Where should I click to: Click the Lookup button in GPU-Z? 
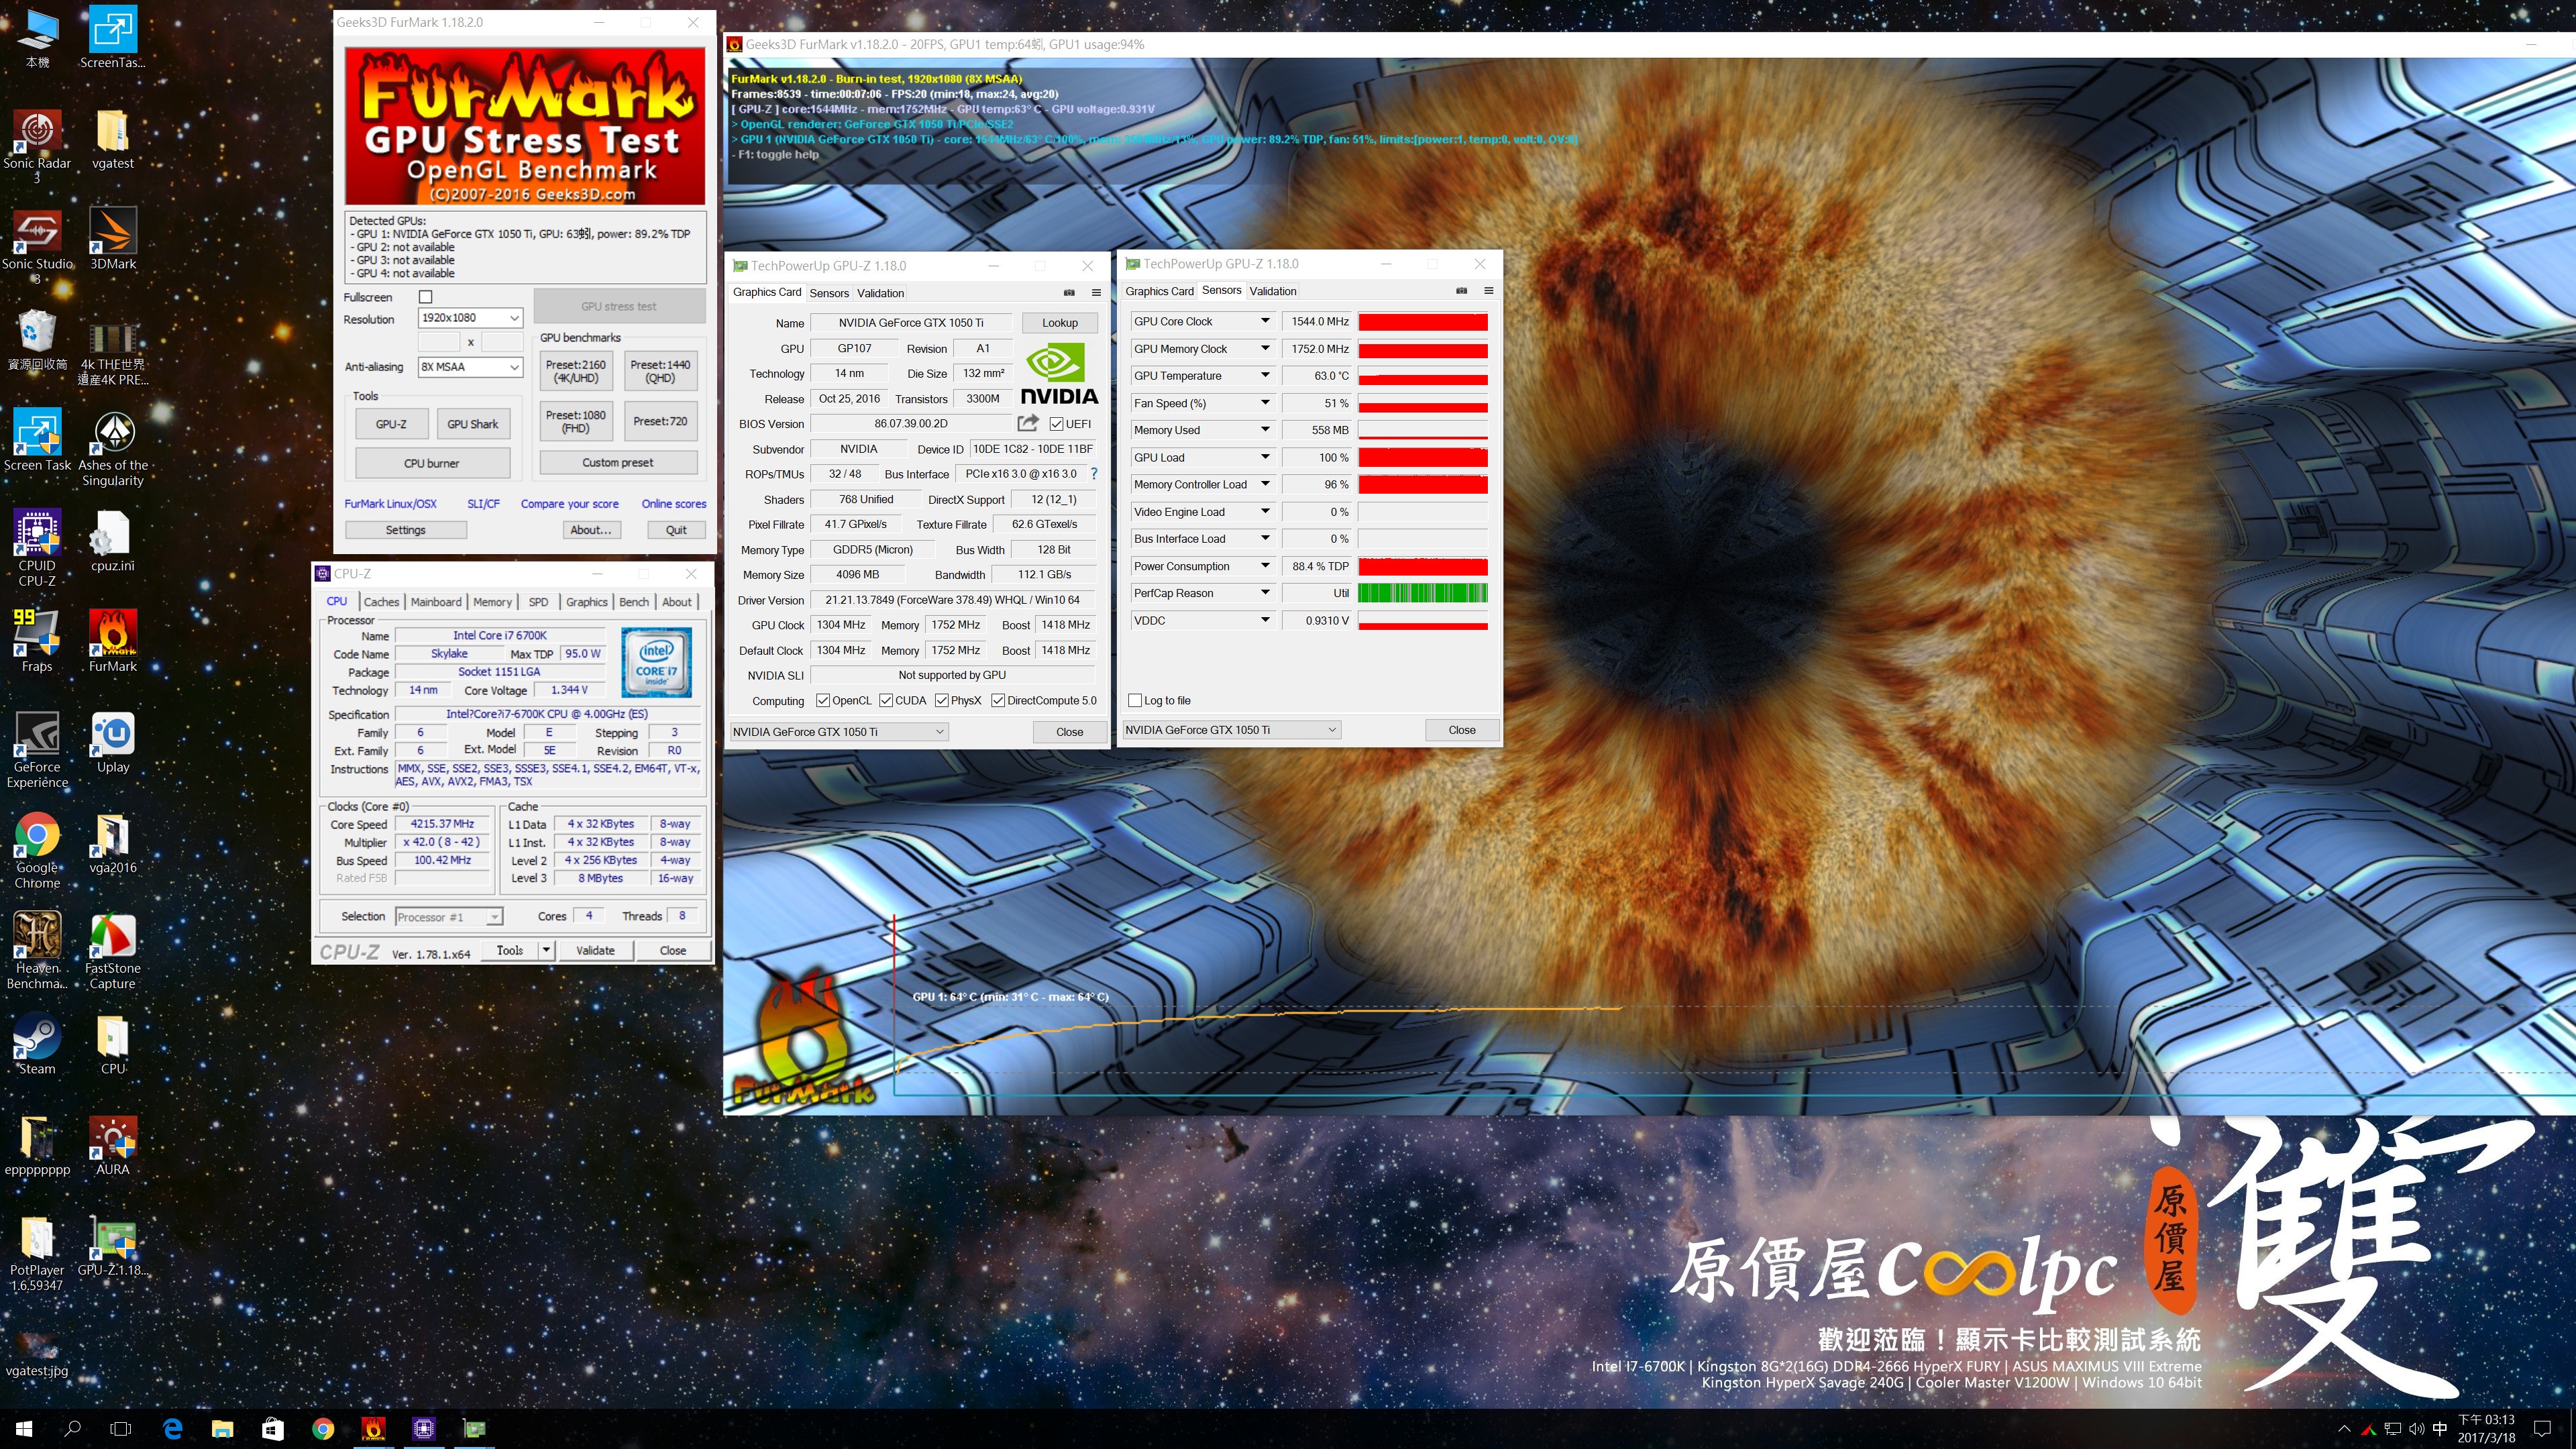click(1060, 323)
